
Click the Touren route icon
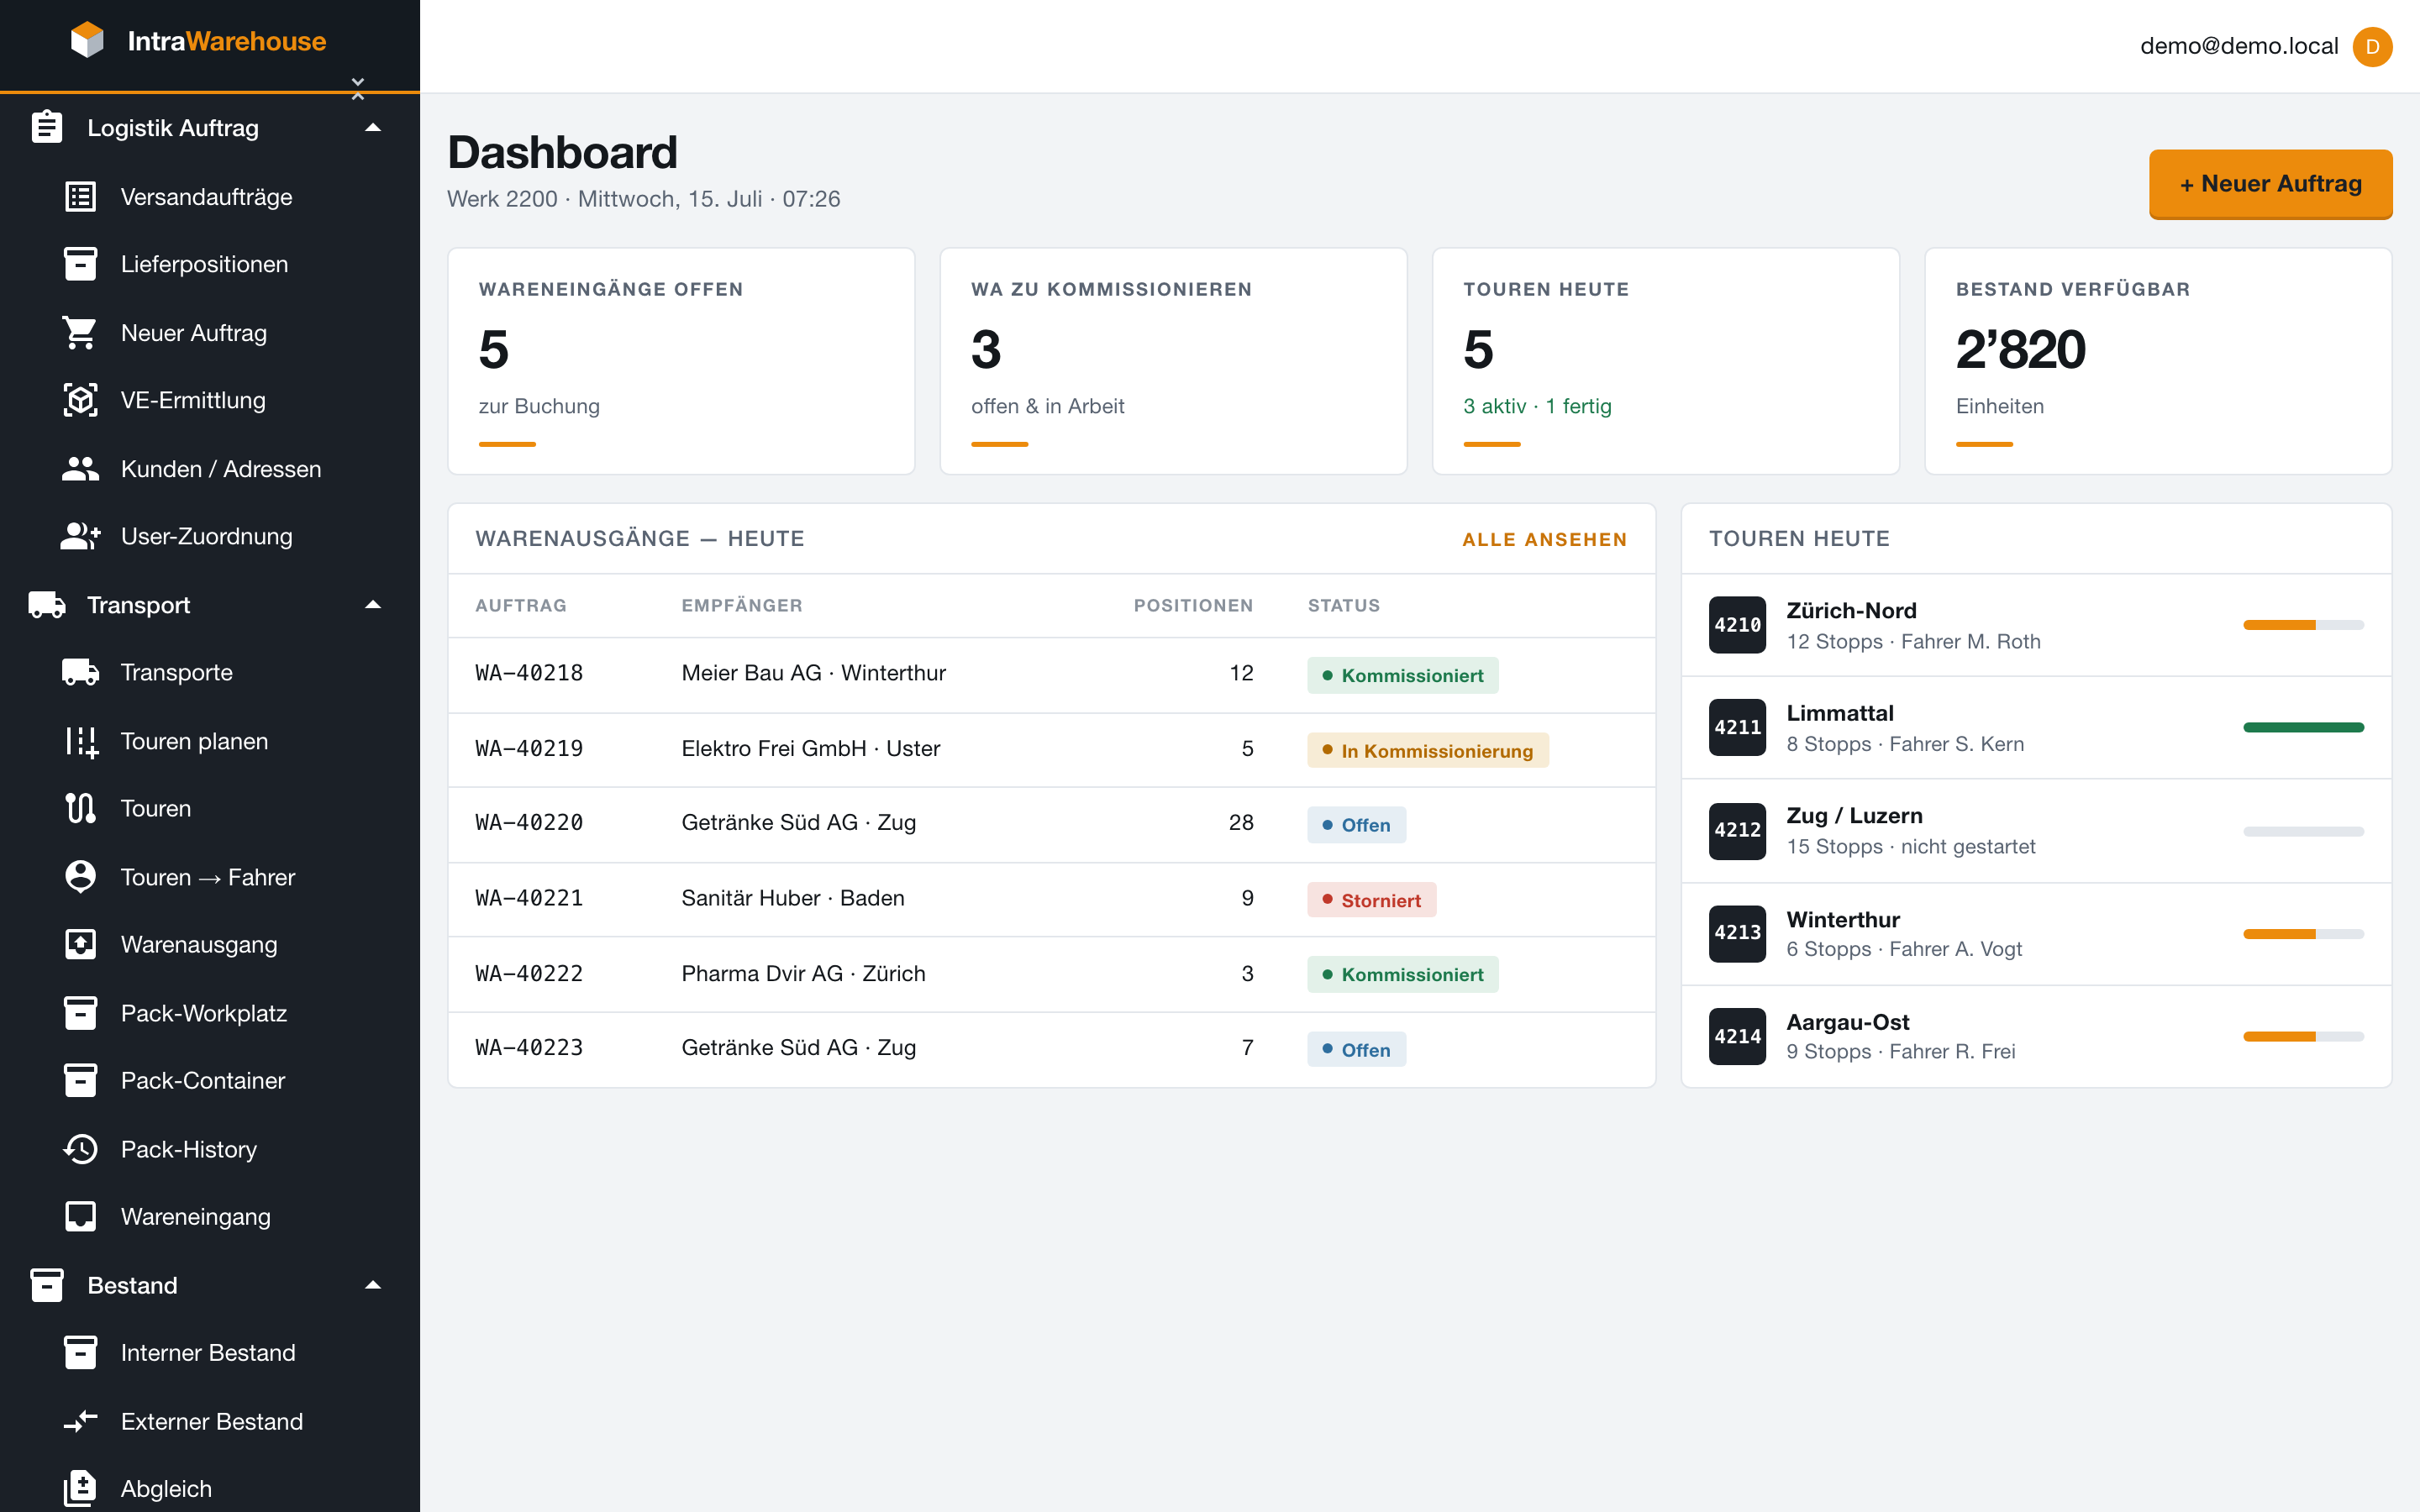80,808
